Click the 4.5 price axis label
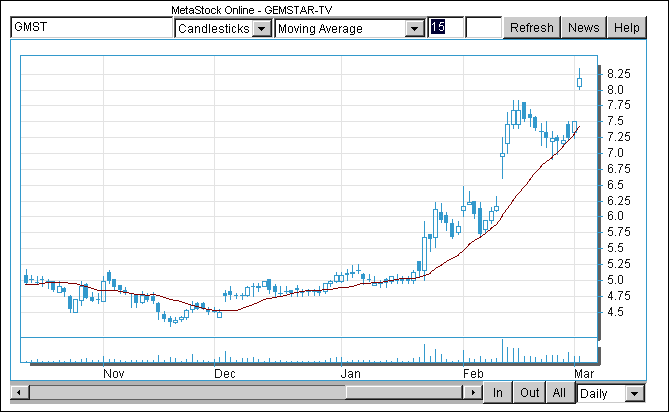This screenshot has width=669, height=412. [x=615, y=312]
